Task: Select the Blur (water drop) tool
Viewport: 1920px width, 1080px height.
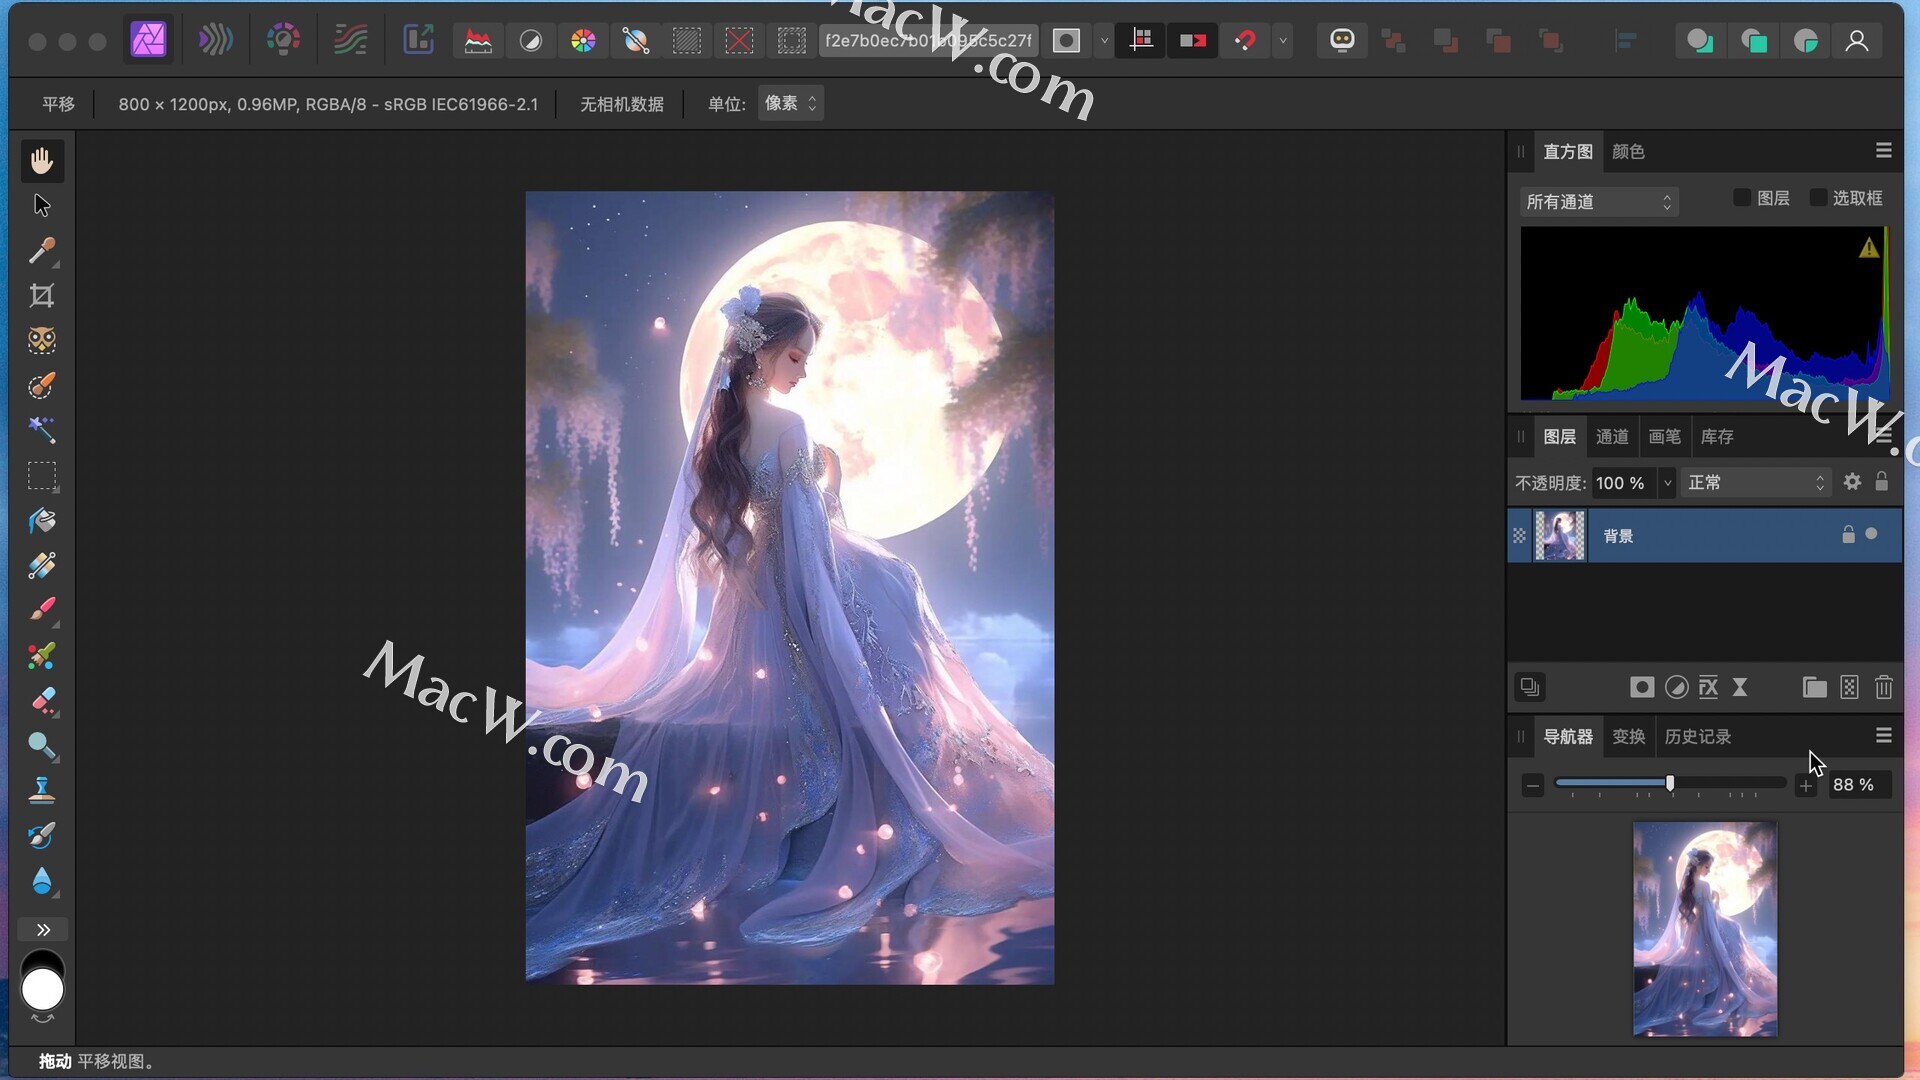Action: 42,880
